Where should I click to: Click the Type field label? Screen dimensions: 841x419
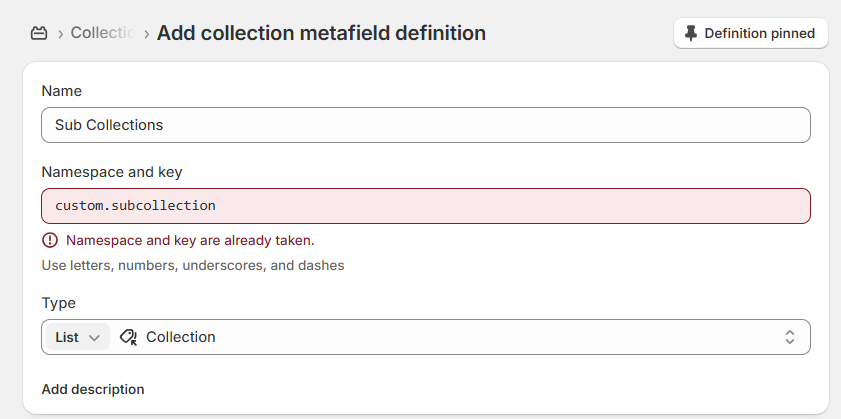[x=59, y=303]
